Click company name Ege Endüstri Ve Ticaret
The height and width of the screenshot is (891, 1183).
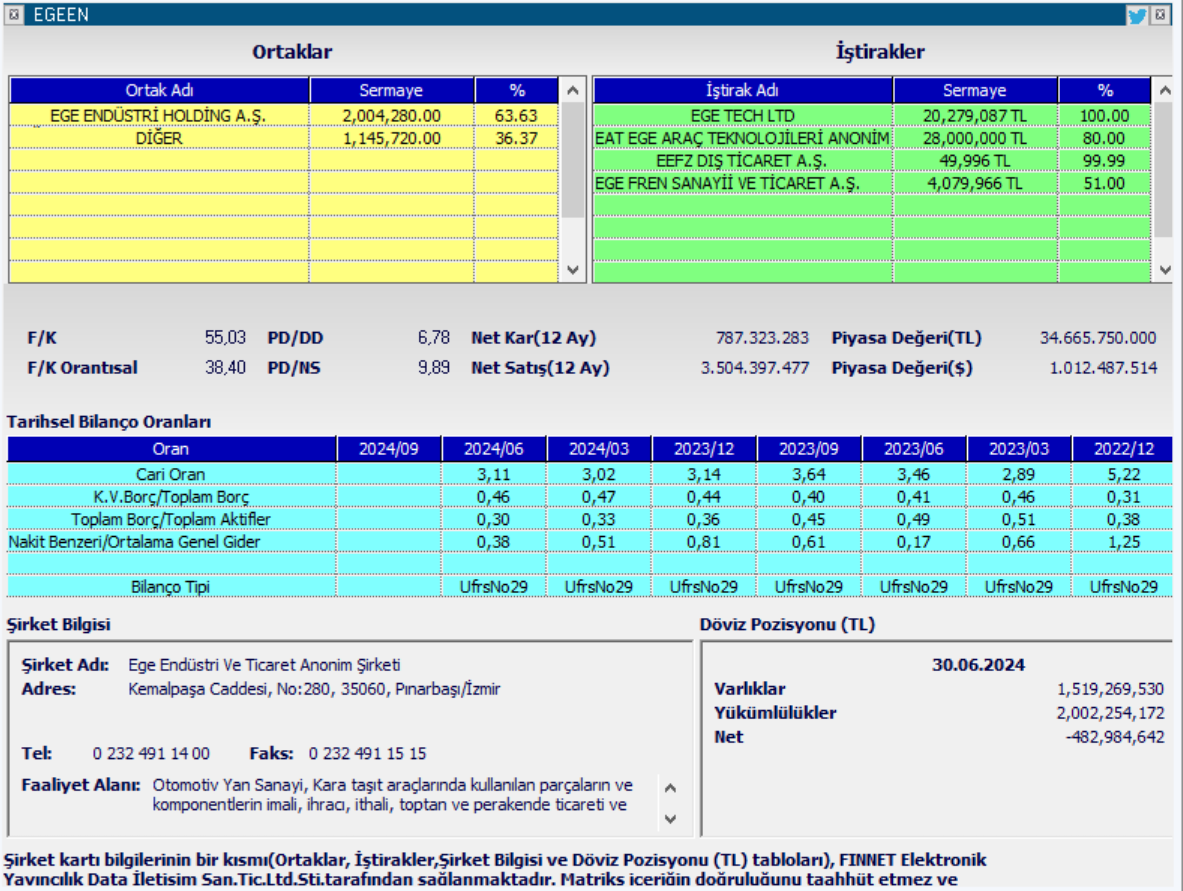click(x=264, y=665)
